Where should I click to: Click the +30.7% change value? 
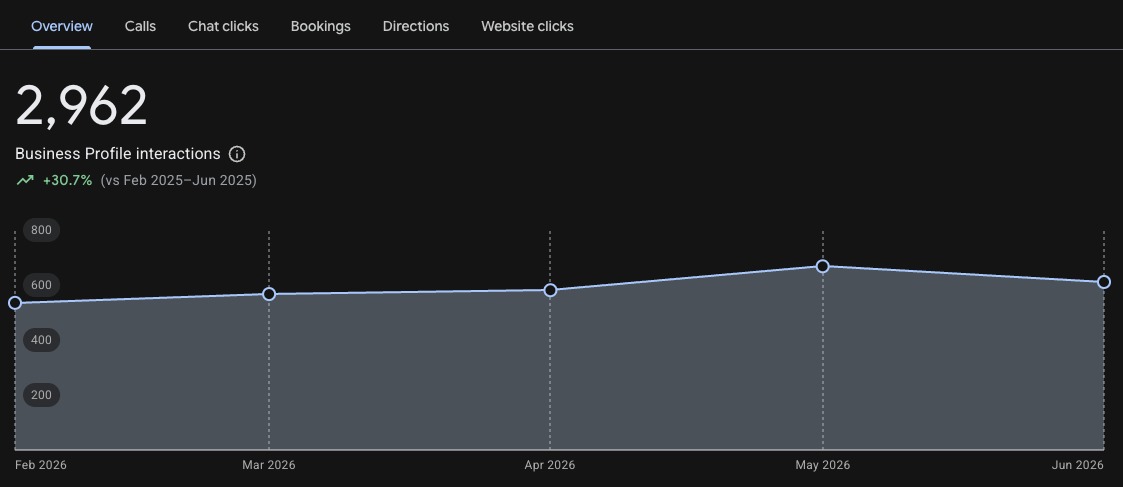tap(67, 180)
